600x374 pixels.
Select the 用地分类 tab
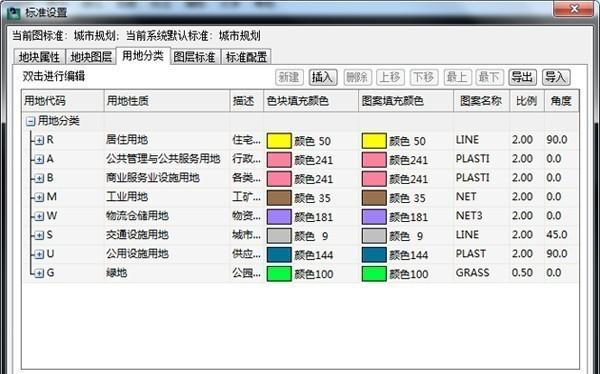click(x=143, y=56)
